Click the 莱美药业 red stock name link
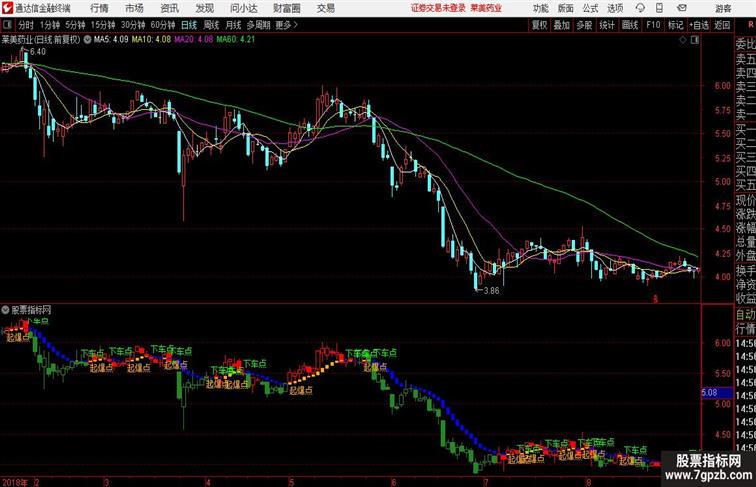756x487 pixels. coord(486,8)
